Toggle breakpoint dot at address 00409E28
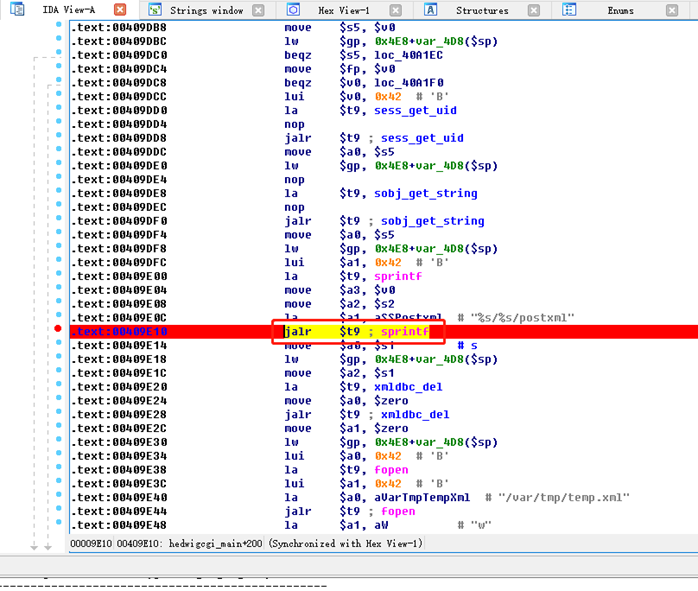 click(x=58, y=411)
